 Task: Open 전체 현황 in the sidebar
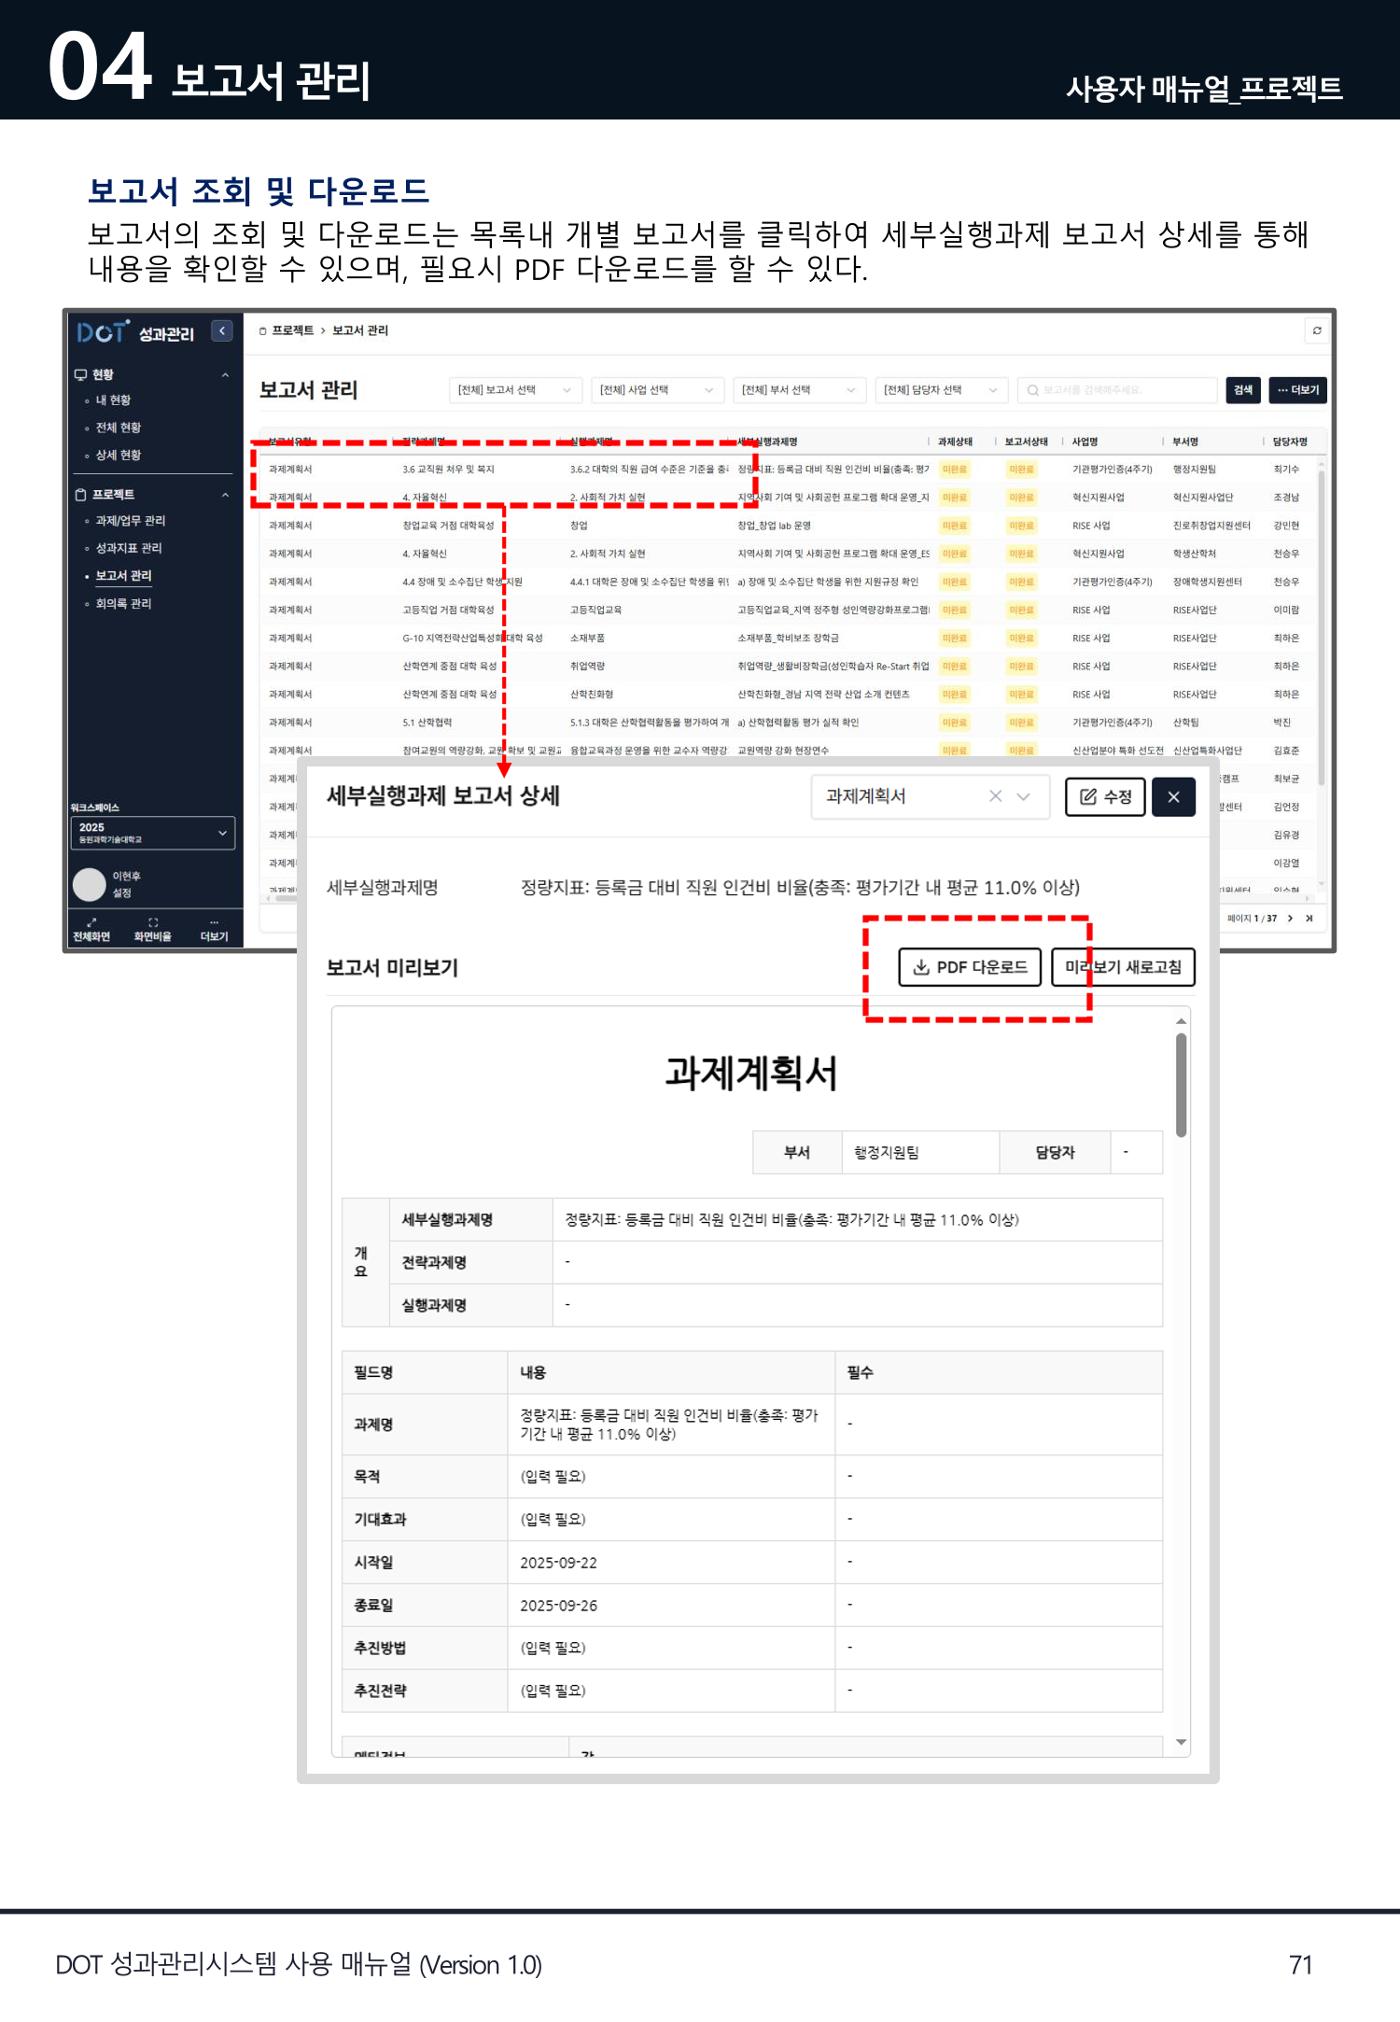coord(118,428)
